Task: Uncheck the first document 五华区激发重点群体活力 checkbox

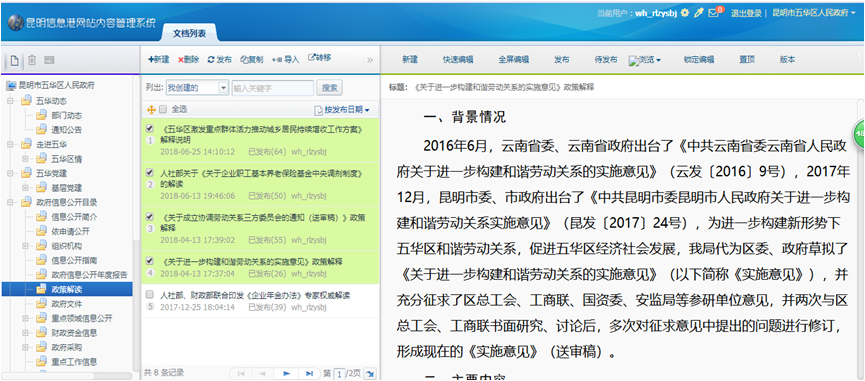Action: click(x=149, y=128)
